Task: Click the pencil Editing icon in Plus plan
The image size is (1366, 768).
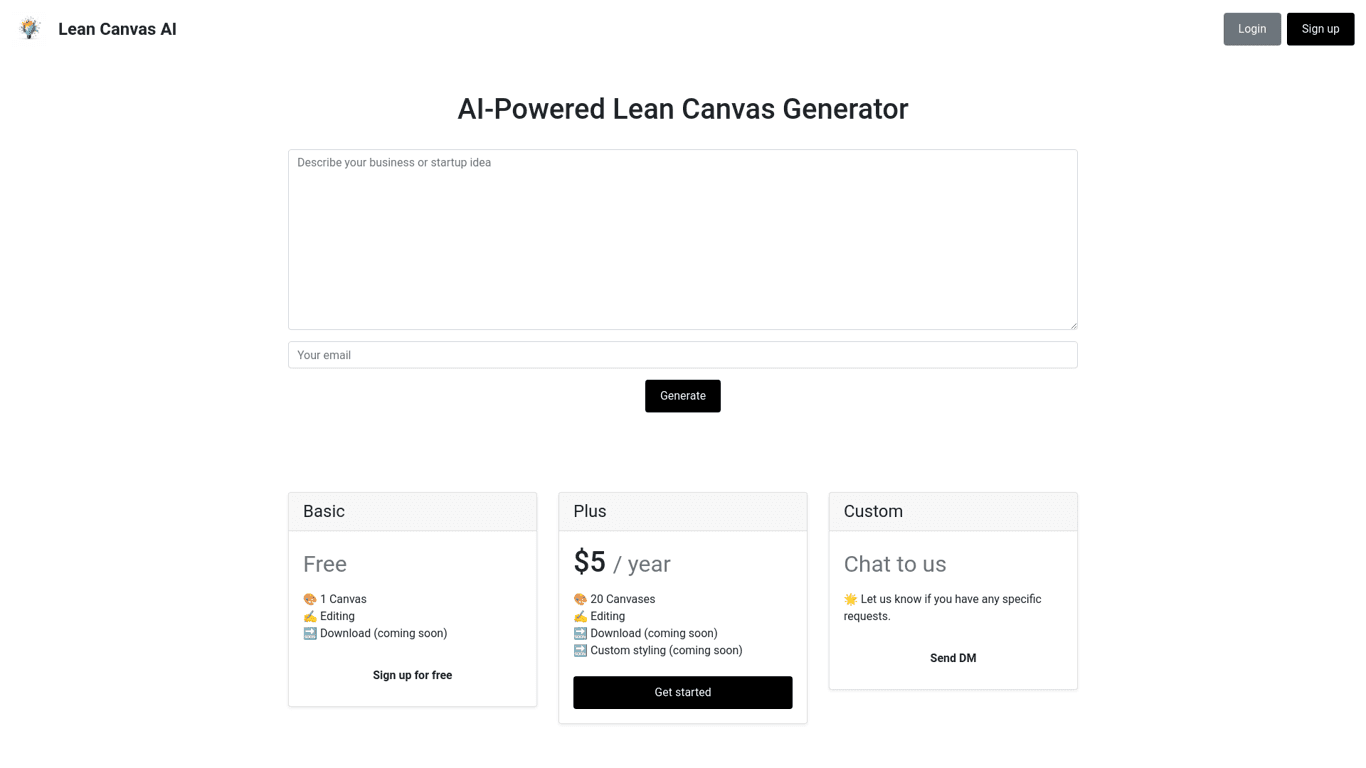Action: pyautogui.click(x=580, y=615)
